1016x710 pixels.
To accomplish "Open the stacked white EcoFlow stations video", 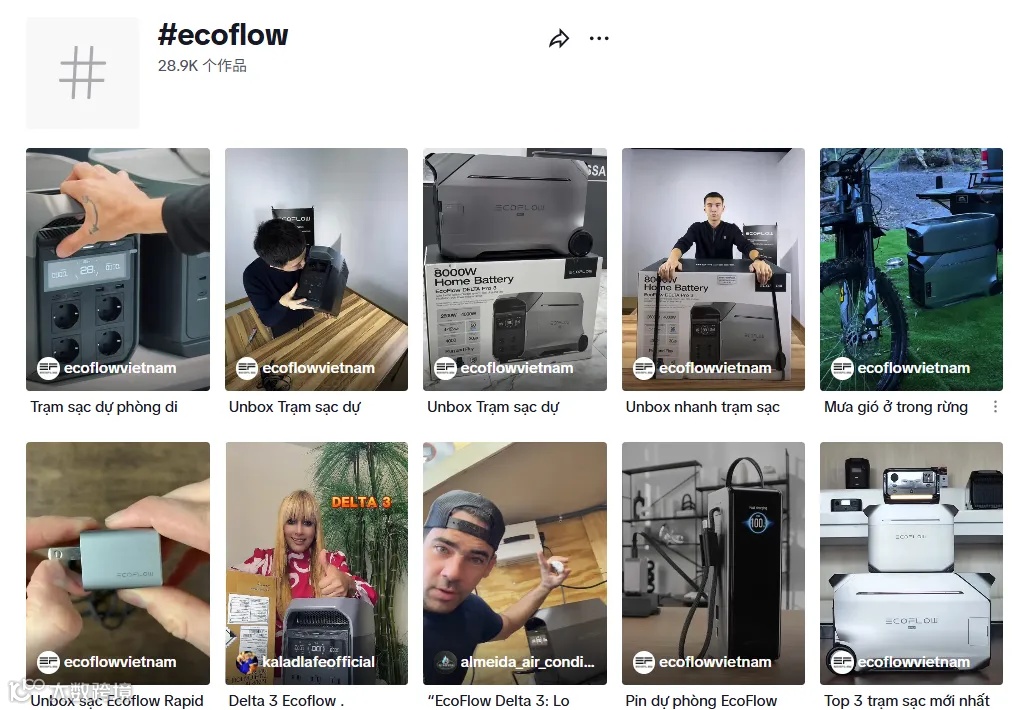I will coord(911,564).
